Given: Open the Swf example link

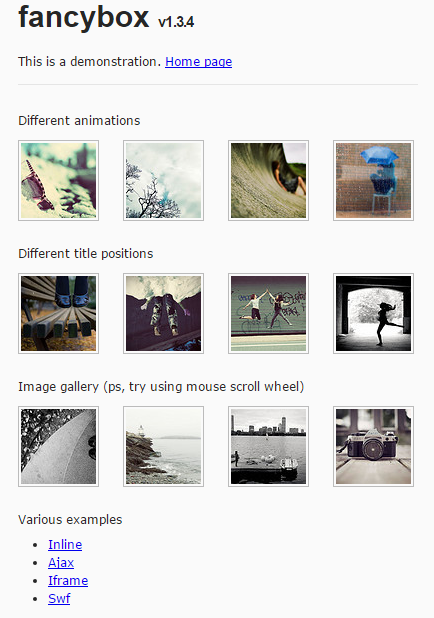Looking at the screenshot, I should coord(59,598).
